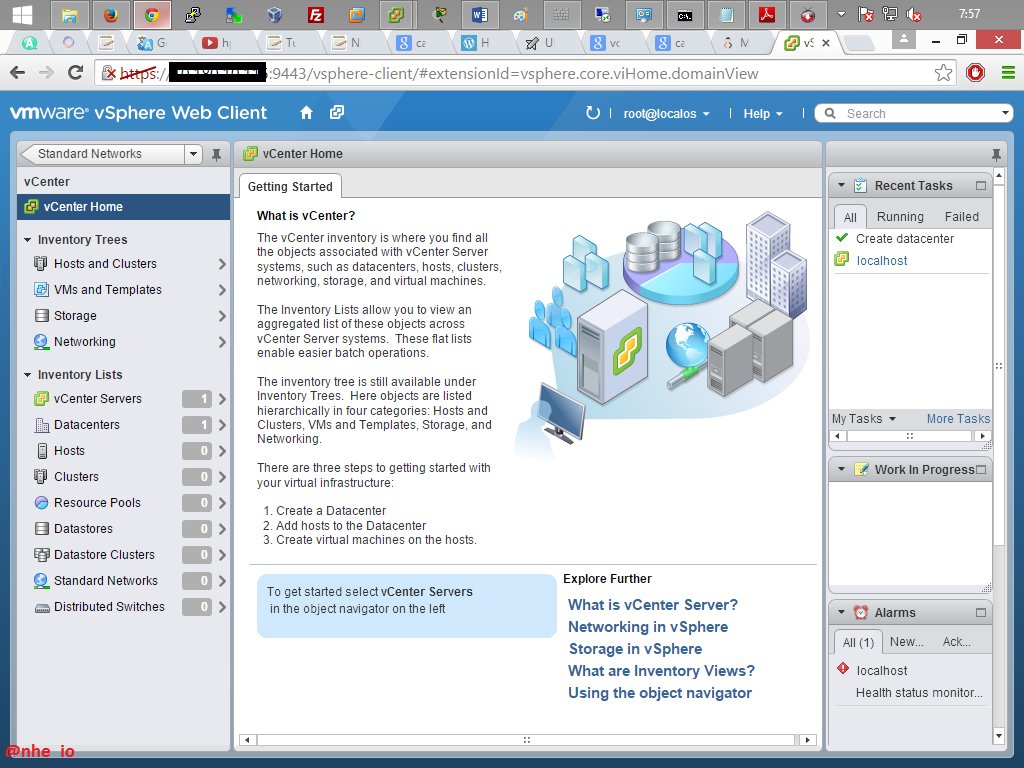Open the navigator history dropdown arrow
The width and height of the screenshot is (1024, 768).
click(x=193, y=154)
